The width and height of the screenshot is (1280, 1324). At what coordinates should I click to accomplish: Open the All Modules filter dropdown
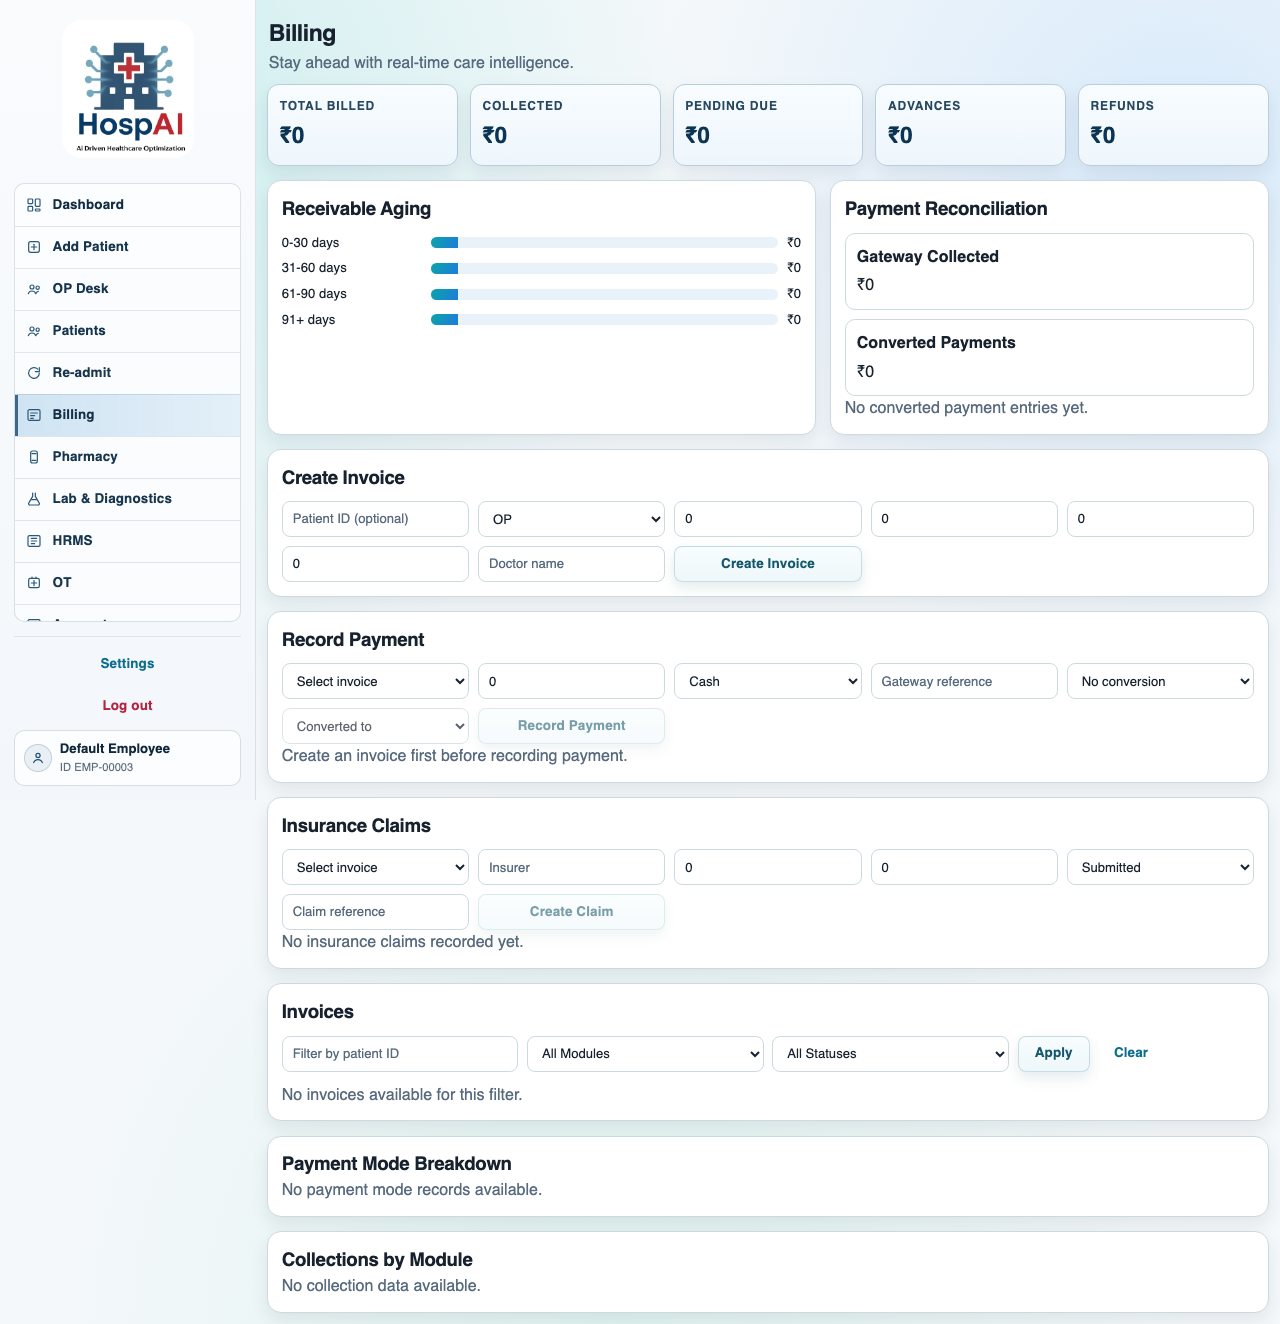click(645, 1054)
